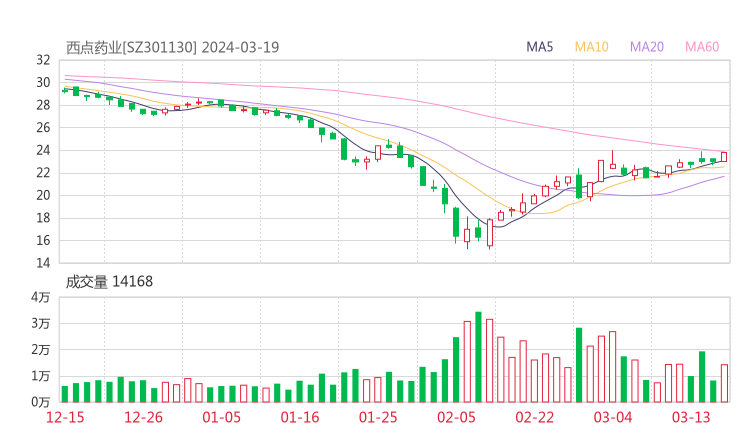
Task: Click the volume axis label 0万
Action: [x=41, y=402]
